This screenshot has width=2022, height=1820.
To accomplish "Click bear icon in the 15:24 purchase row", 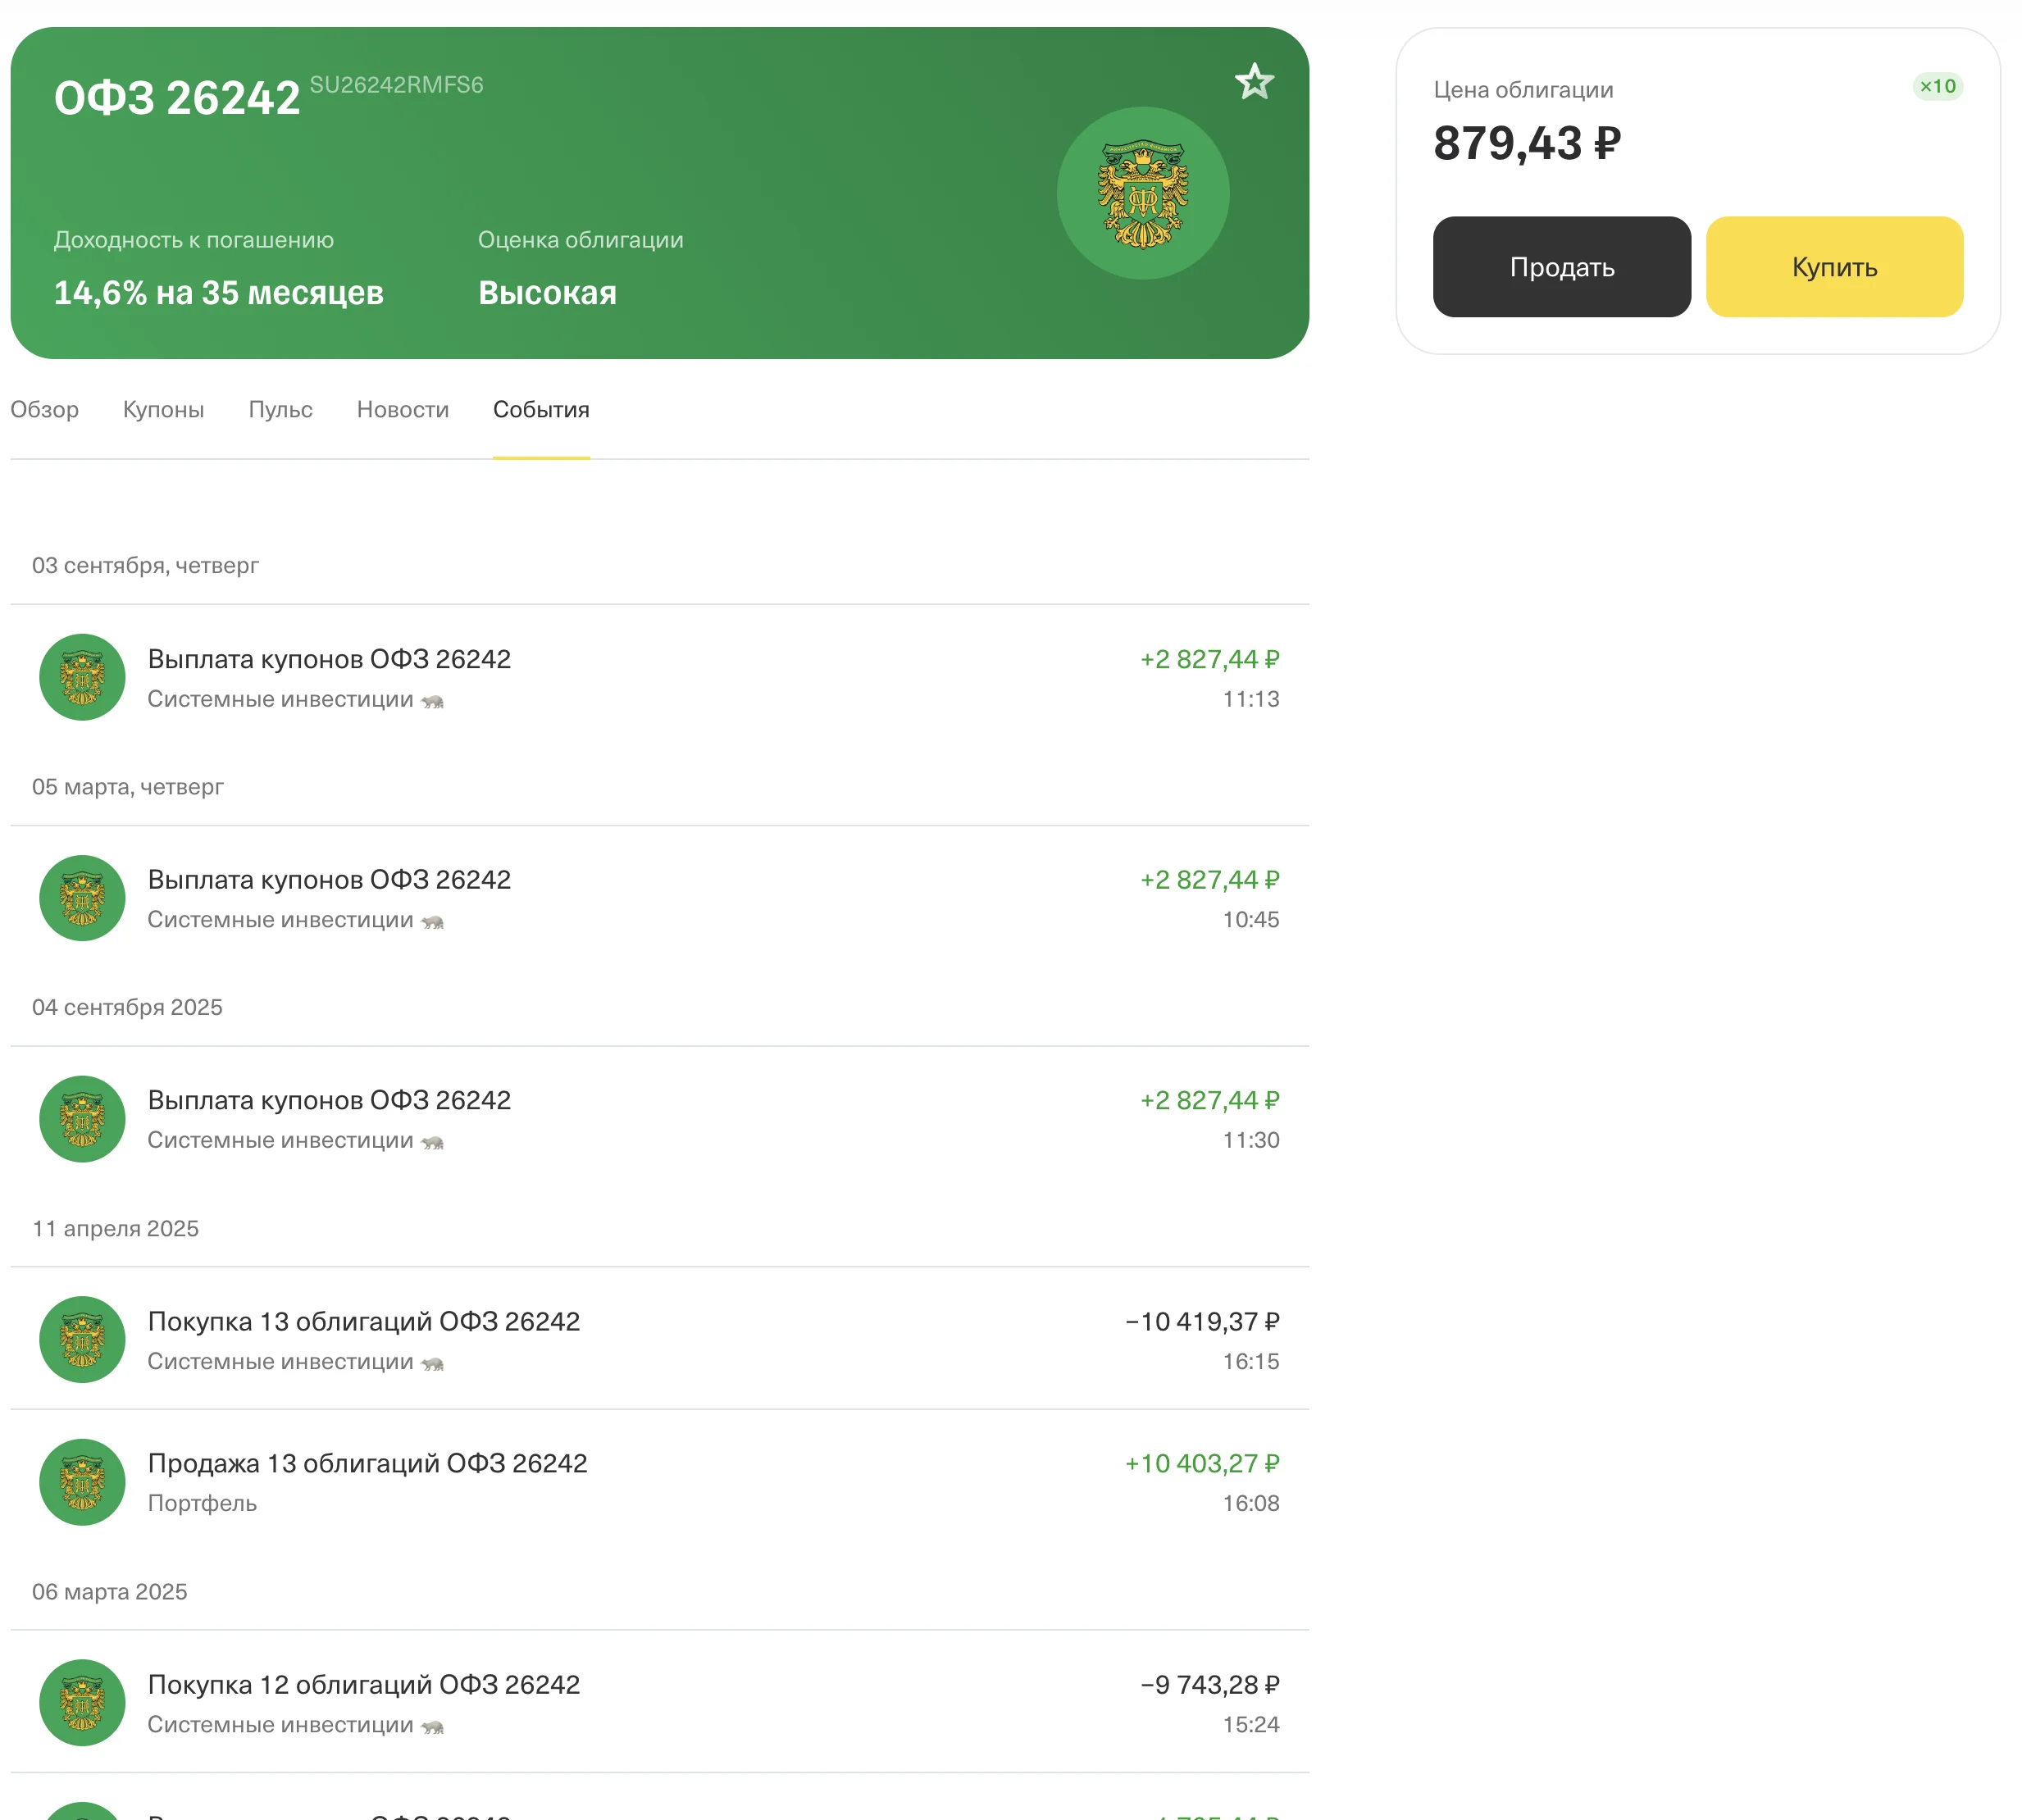I will point(432,1726).
